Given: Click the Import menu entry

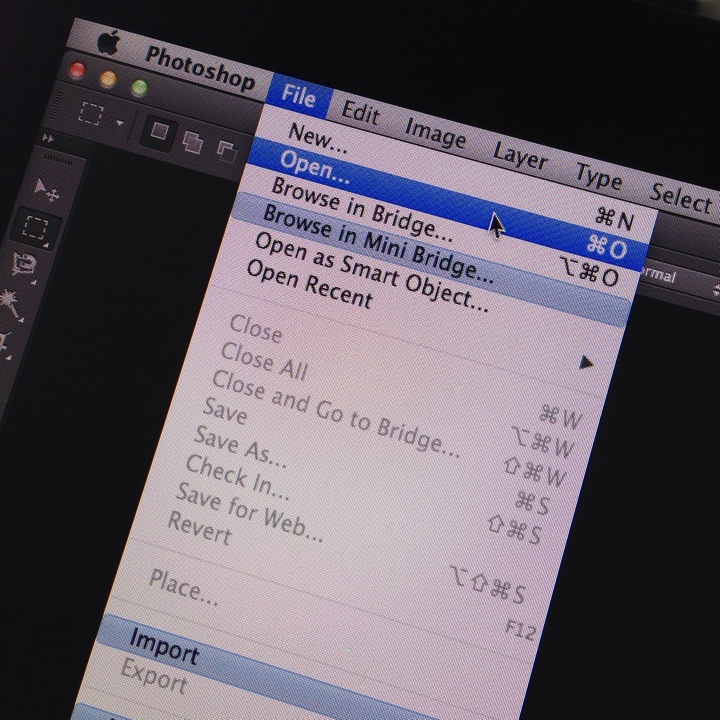Looking at the screenshot, I should pyautogui.click(x=164, y=650).
